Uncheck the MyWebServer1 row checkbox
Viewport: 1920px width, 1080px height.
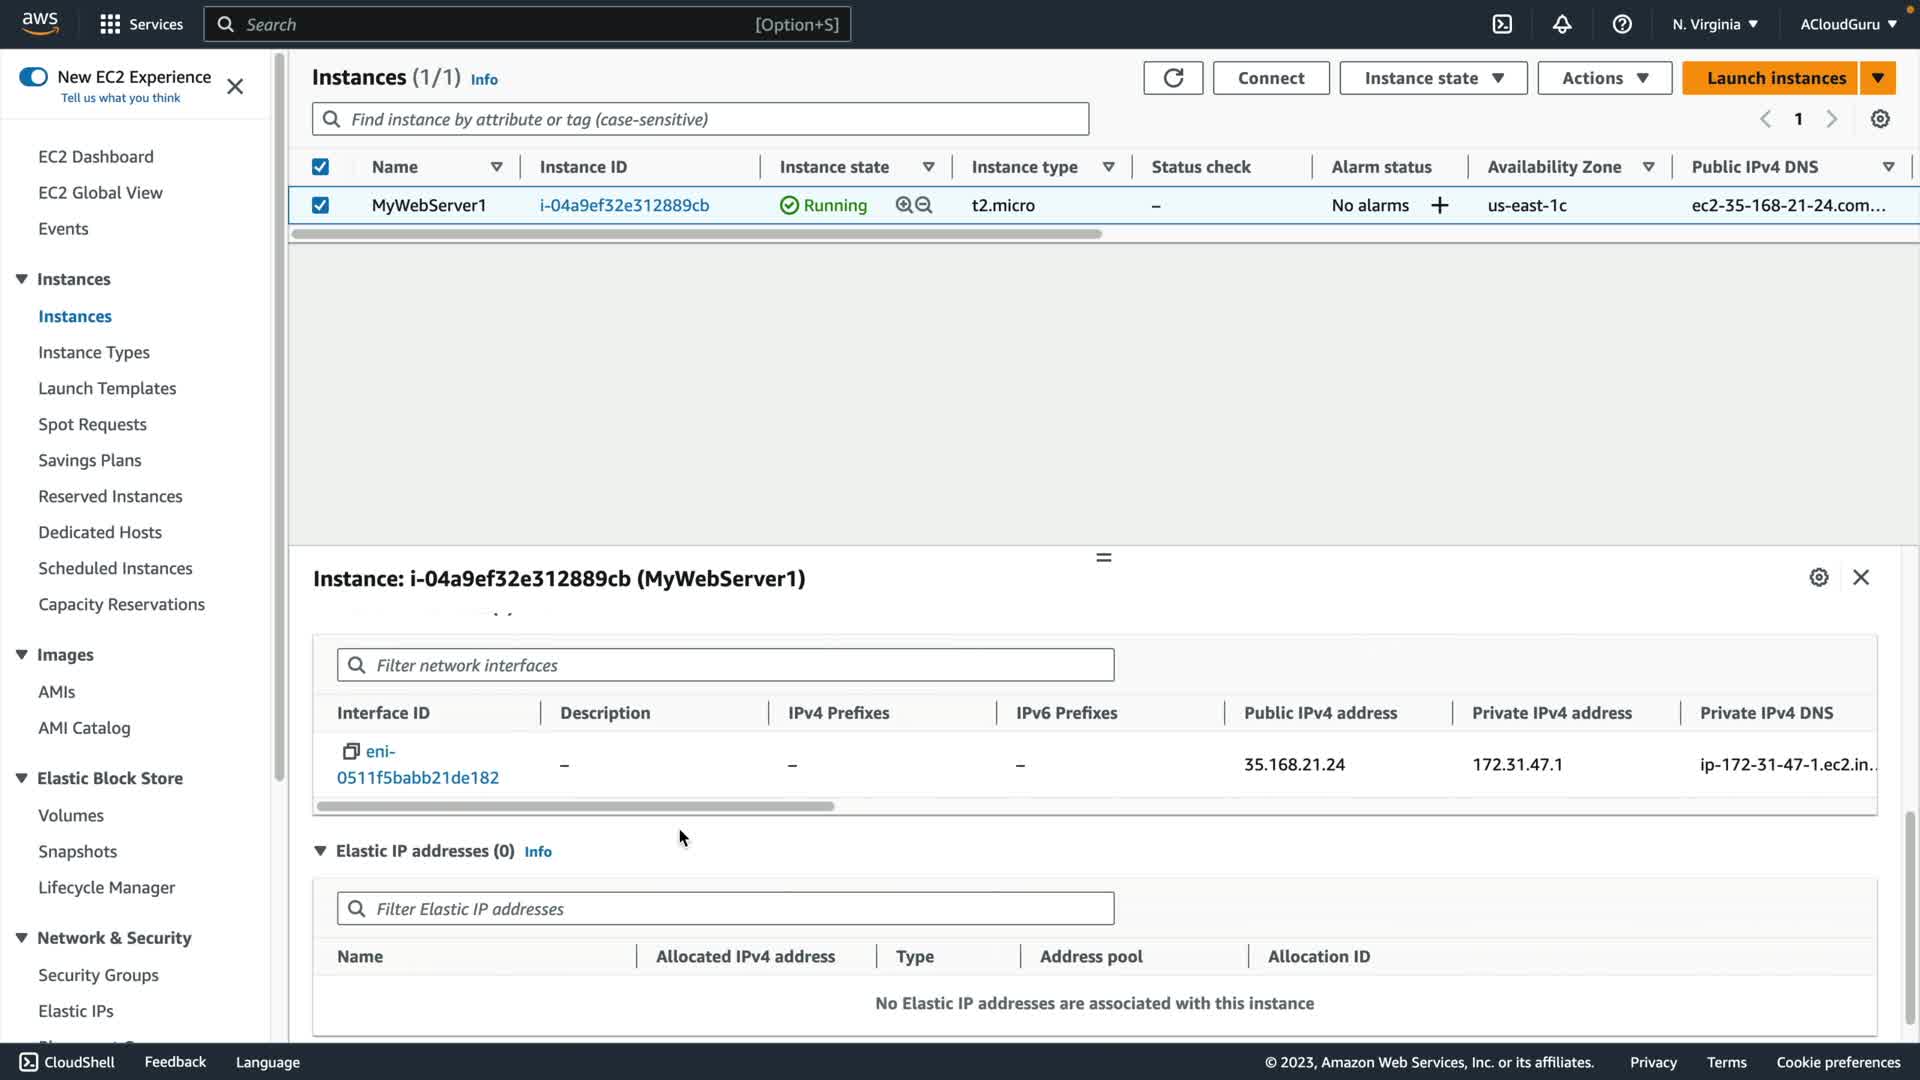coord(320,205)
